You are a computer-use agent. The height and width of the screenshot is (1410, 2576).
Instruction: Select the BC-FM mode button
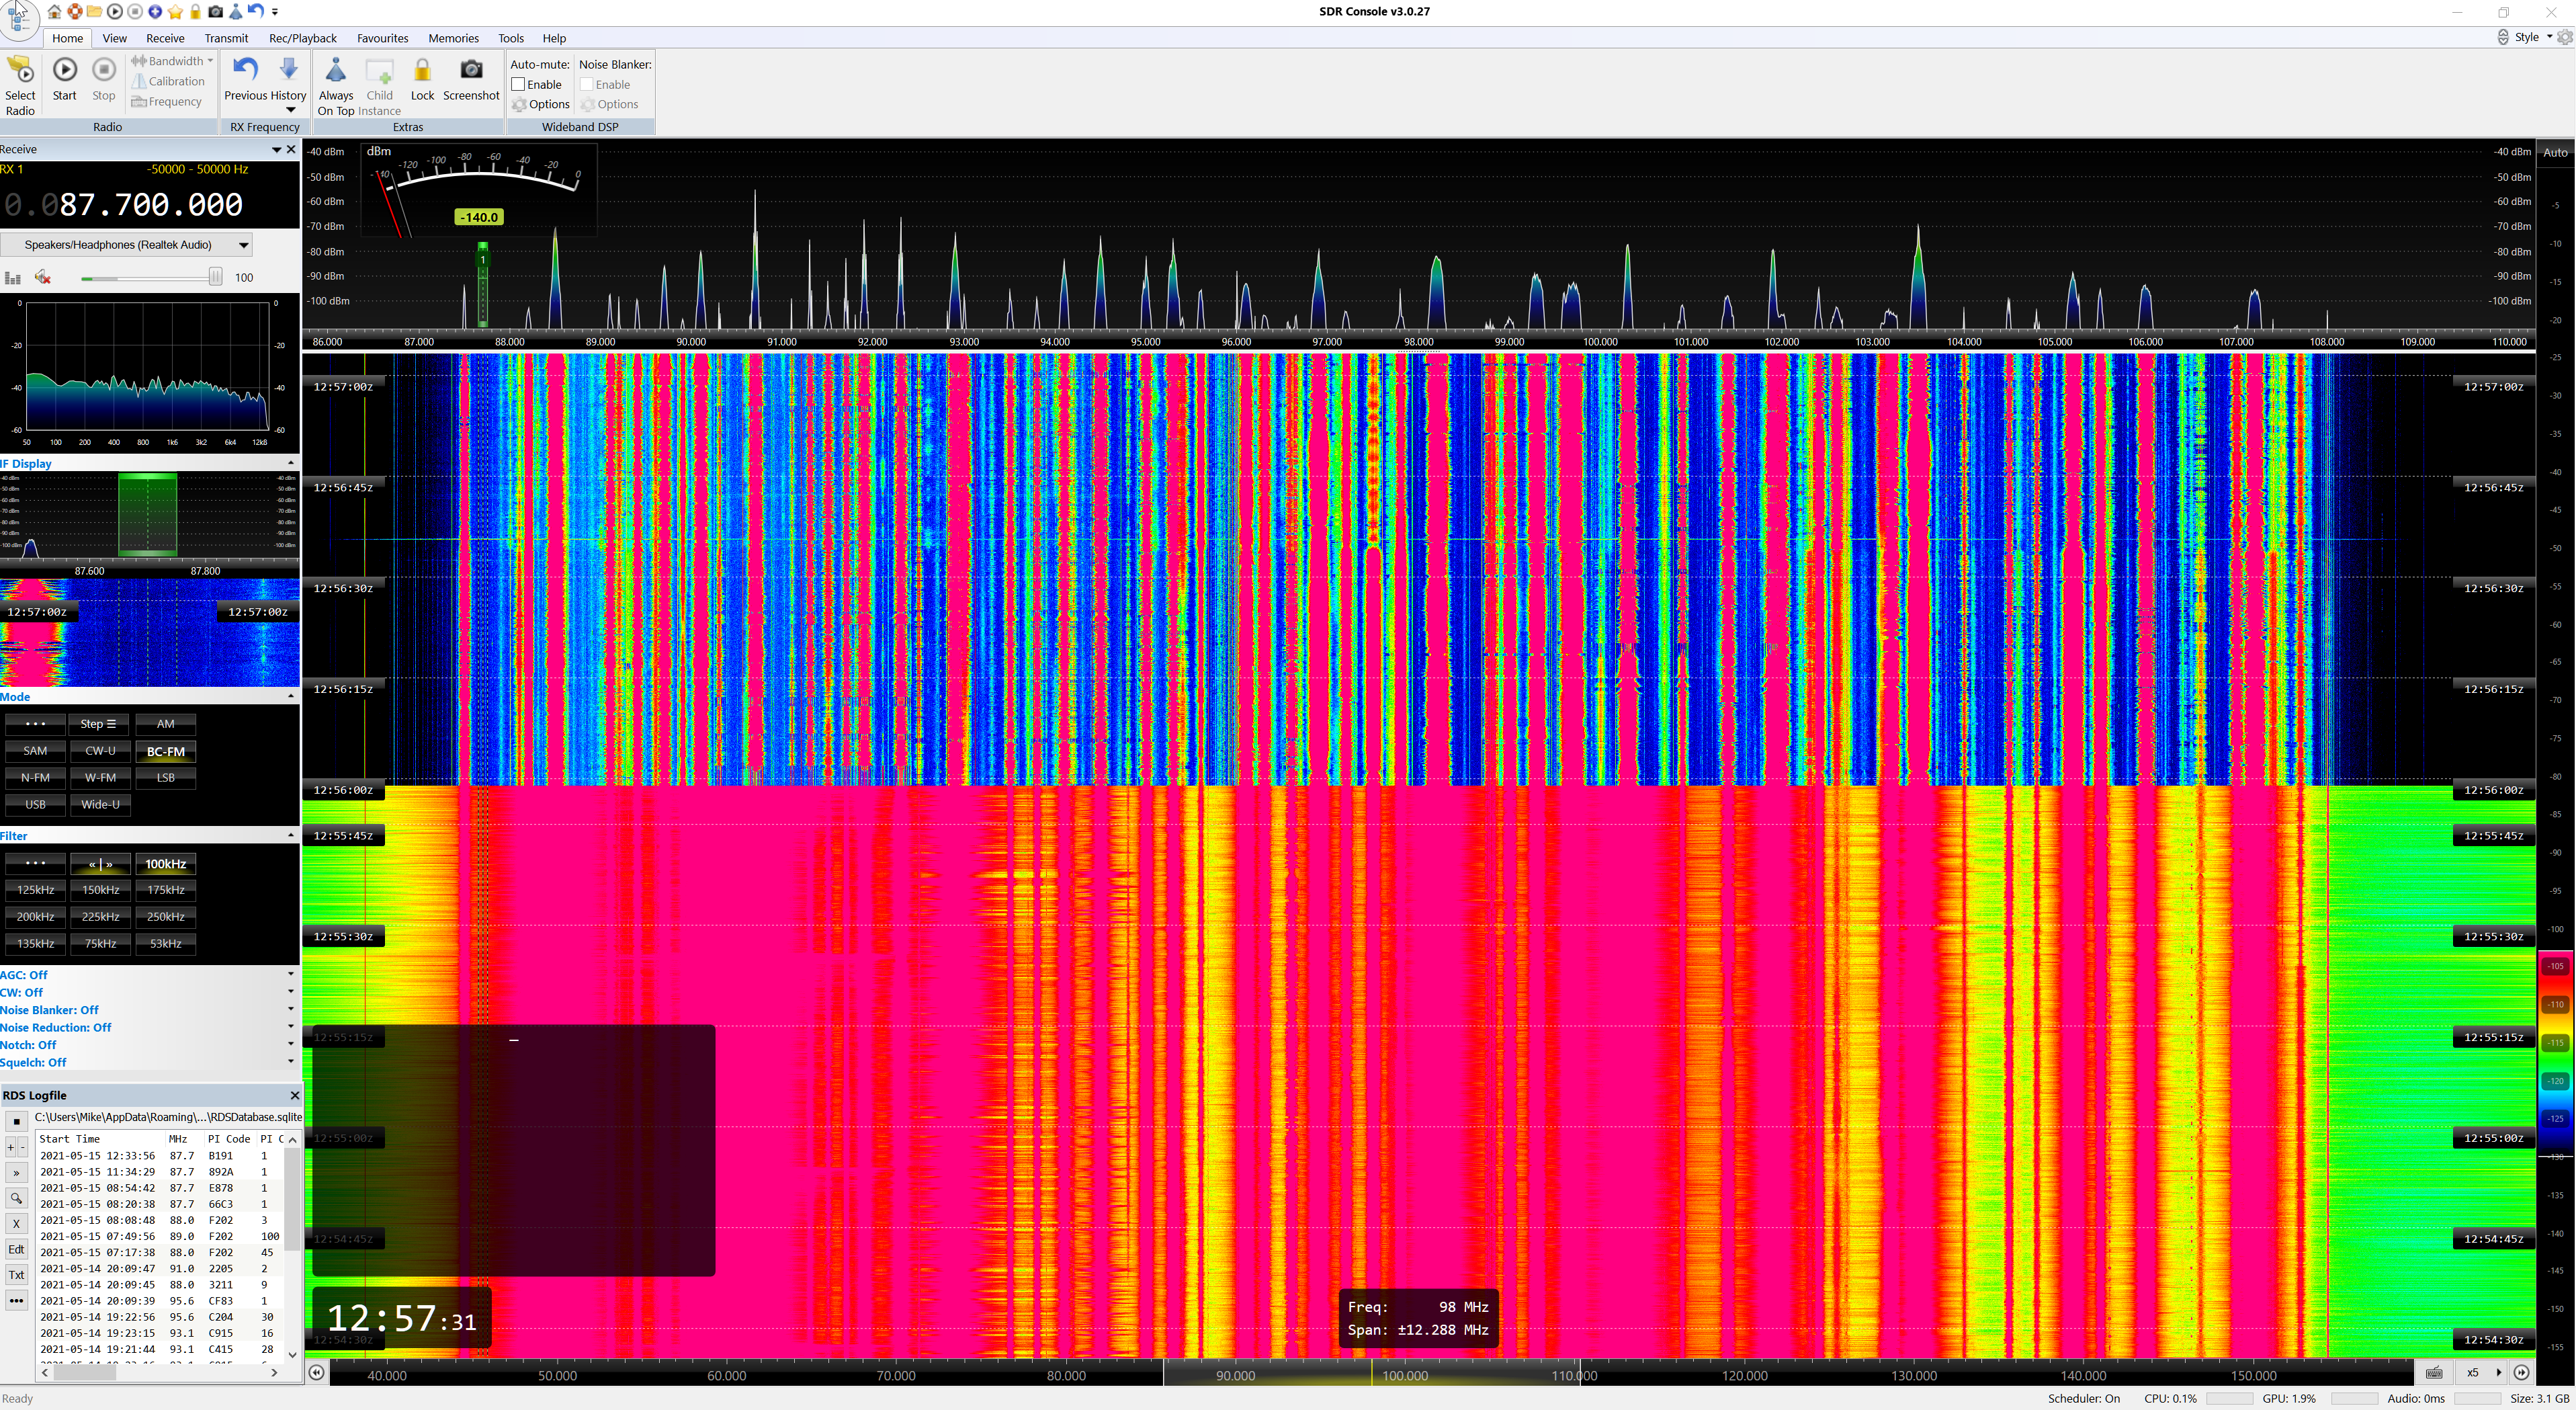pyautogui.click(x=165, y=751)
